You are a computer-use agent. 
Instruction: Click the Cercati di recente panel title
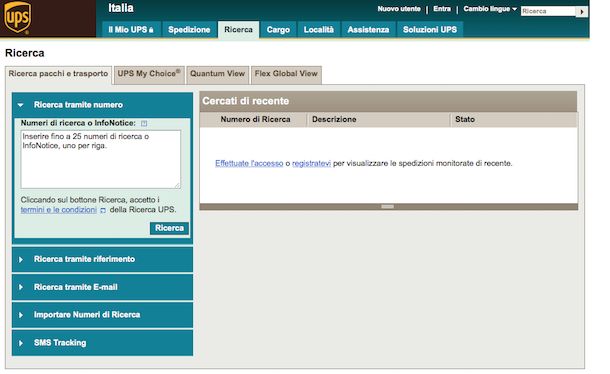coord(245,101)
